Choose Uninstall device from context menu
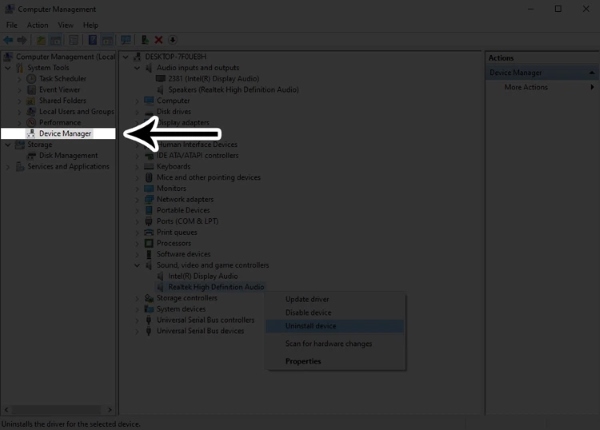 (335, 326)
